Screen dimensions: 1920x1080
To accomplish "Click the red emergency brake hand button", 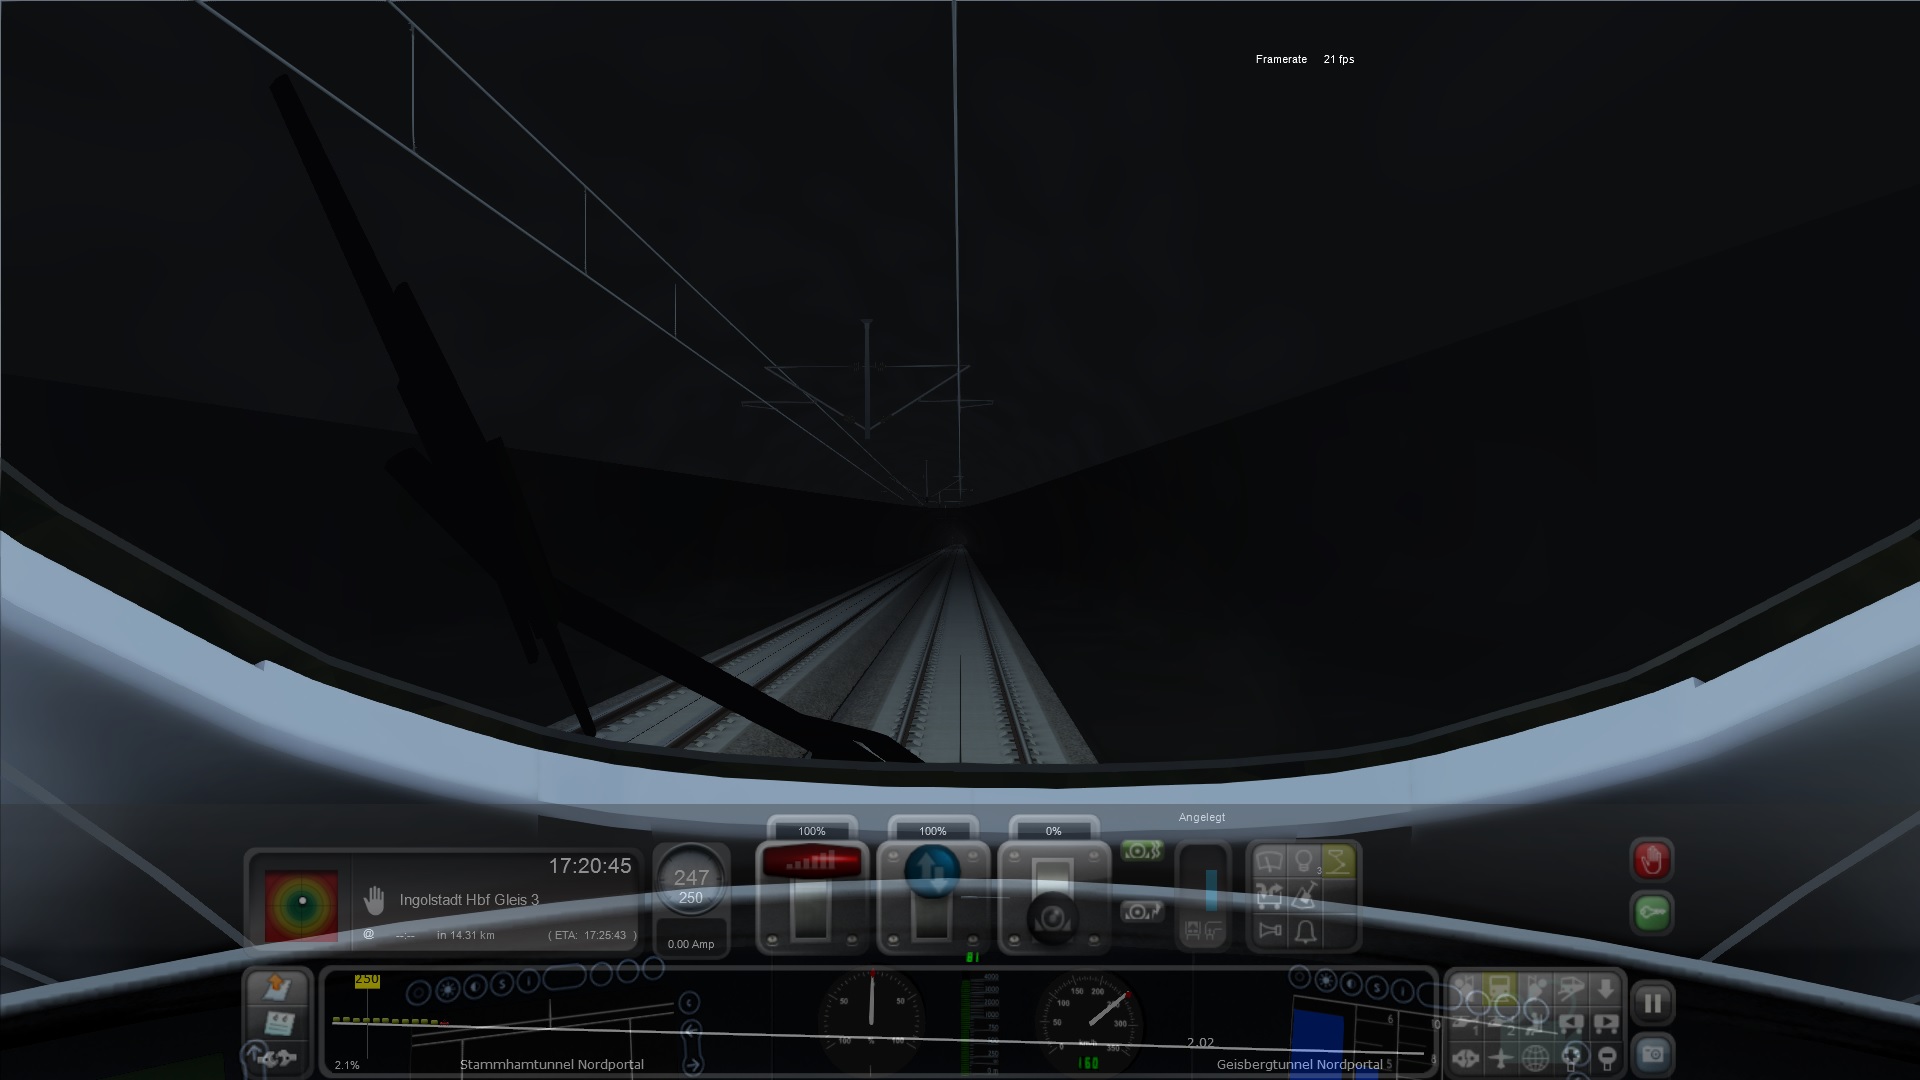I will [1651, 860].
